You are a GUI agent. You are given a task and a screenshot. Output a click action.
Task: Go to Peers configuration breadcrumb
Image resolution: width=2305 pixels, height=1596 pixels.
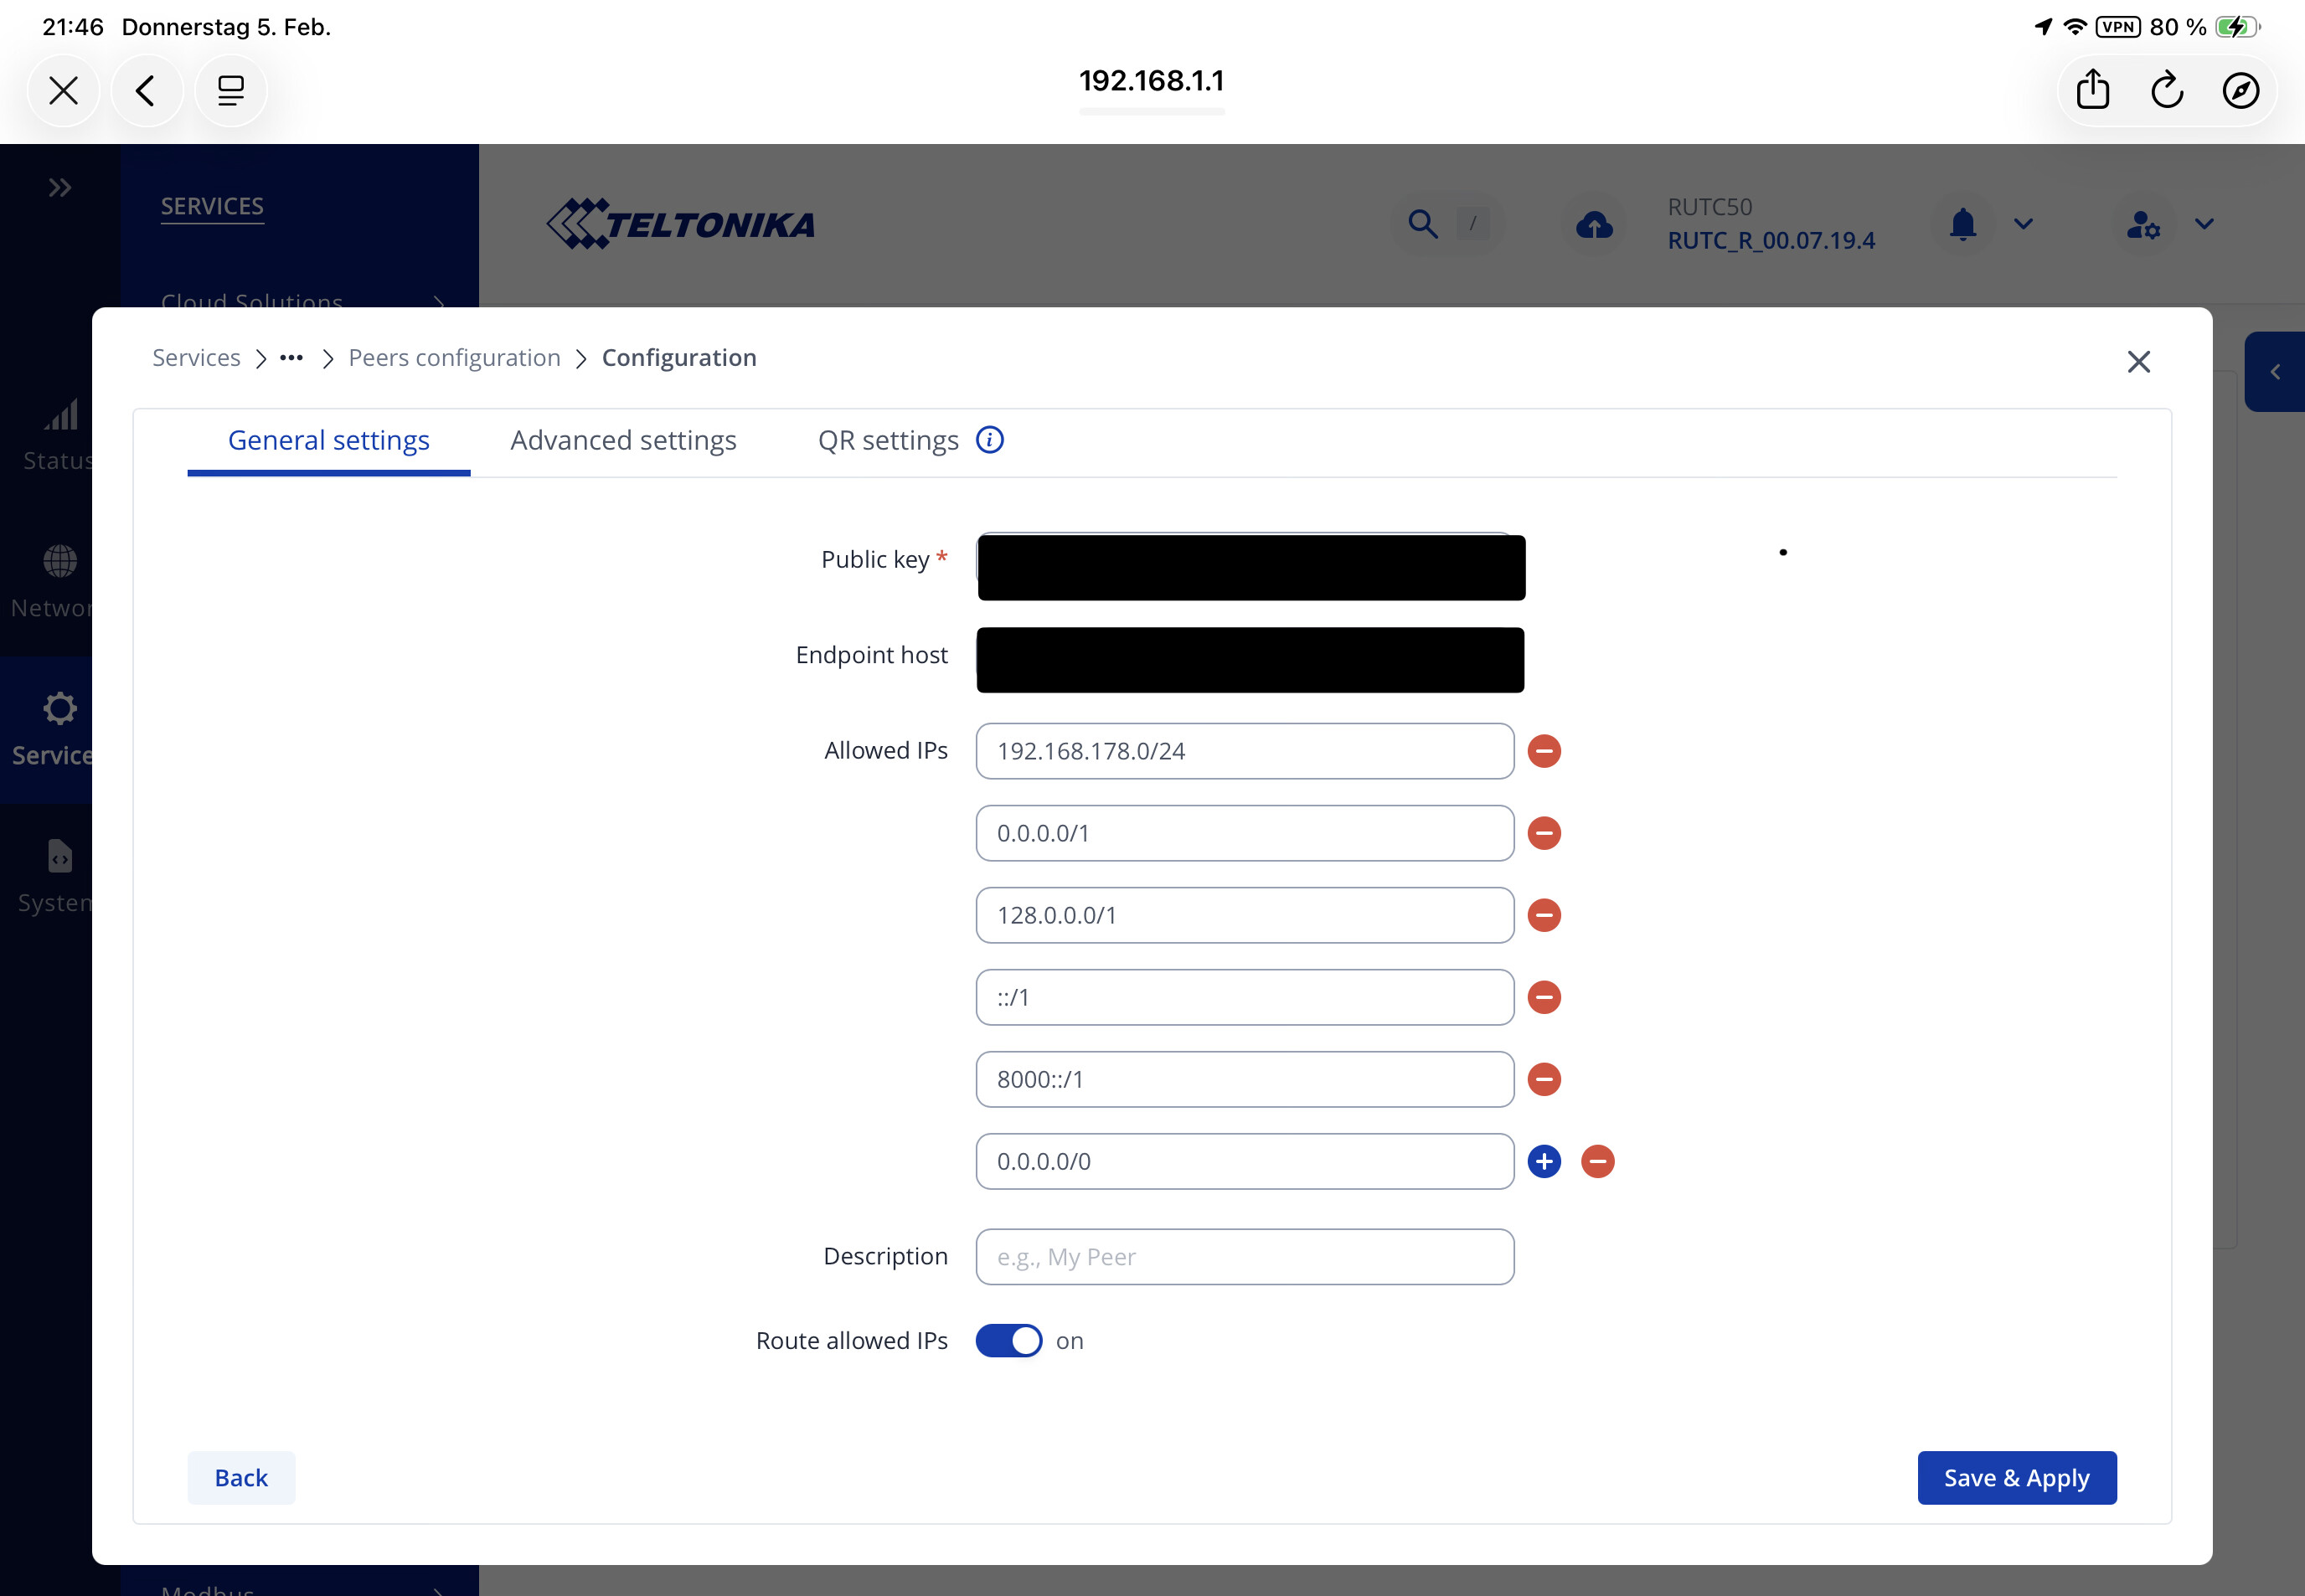454,358
